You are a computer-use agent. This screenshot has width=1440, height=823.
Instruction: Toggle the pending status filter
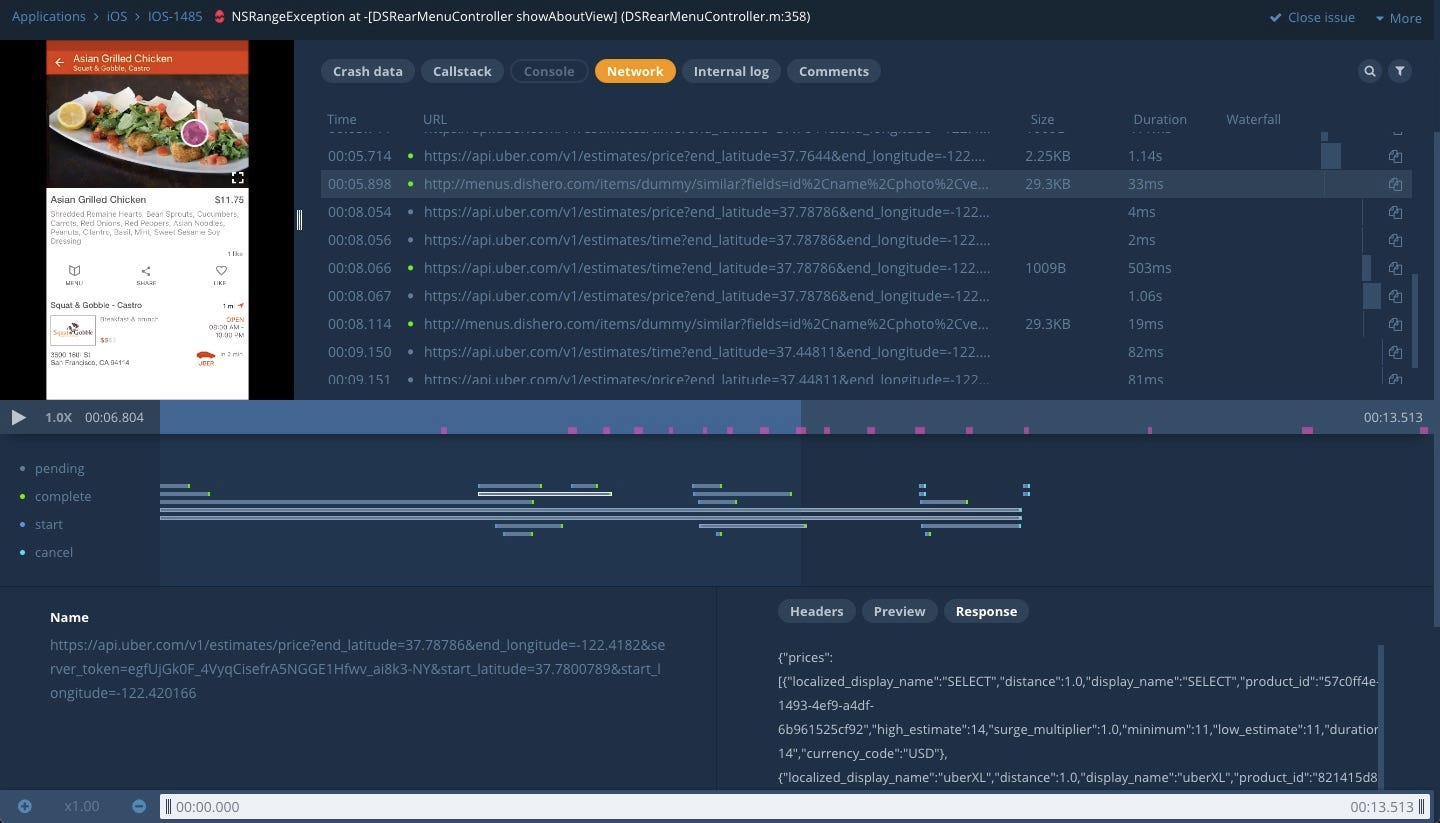click(59, 468)
